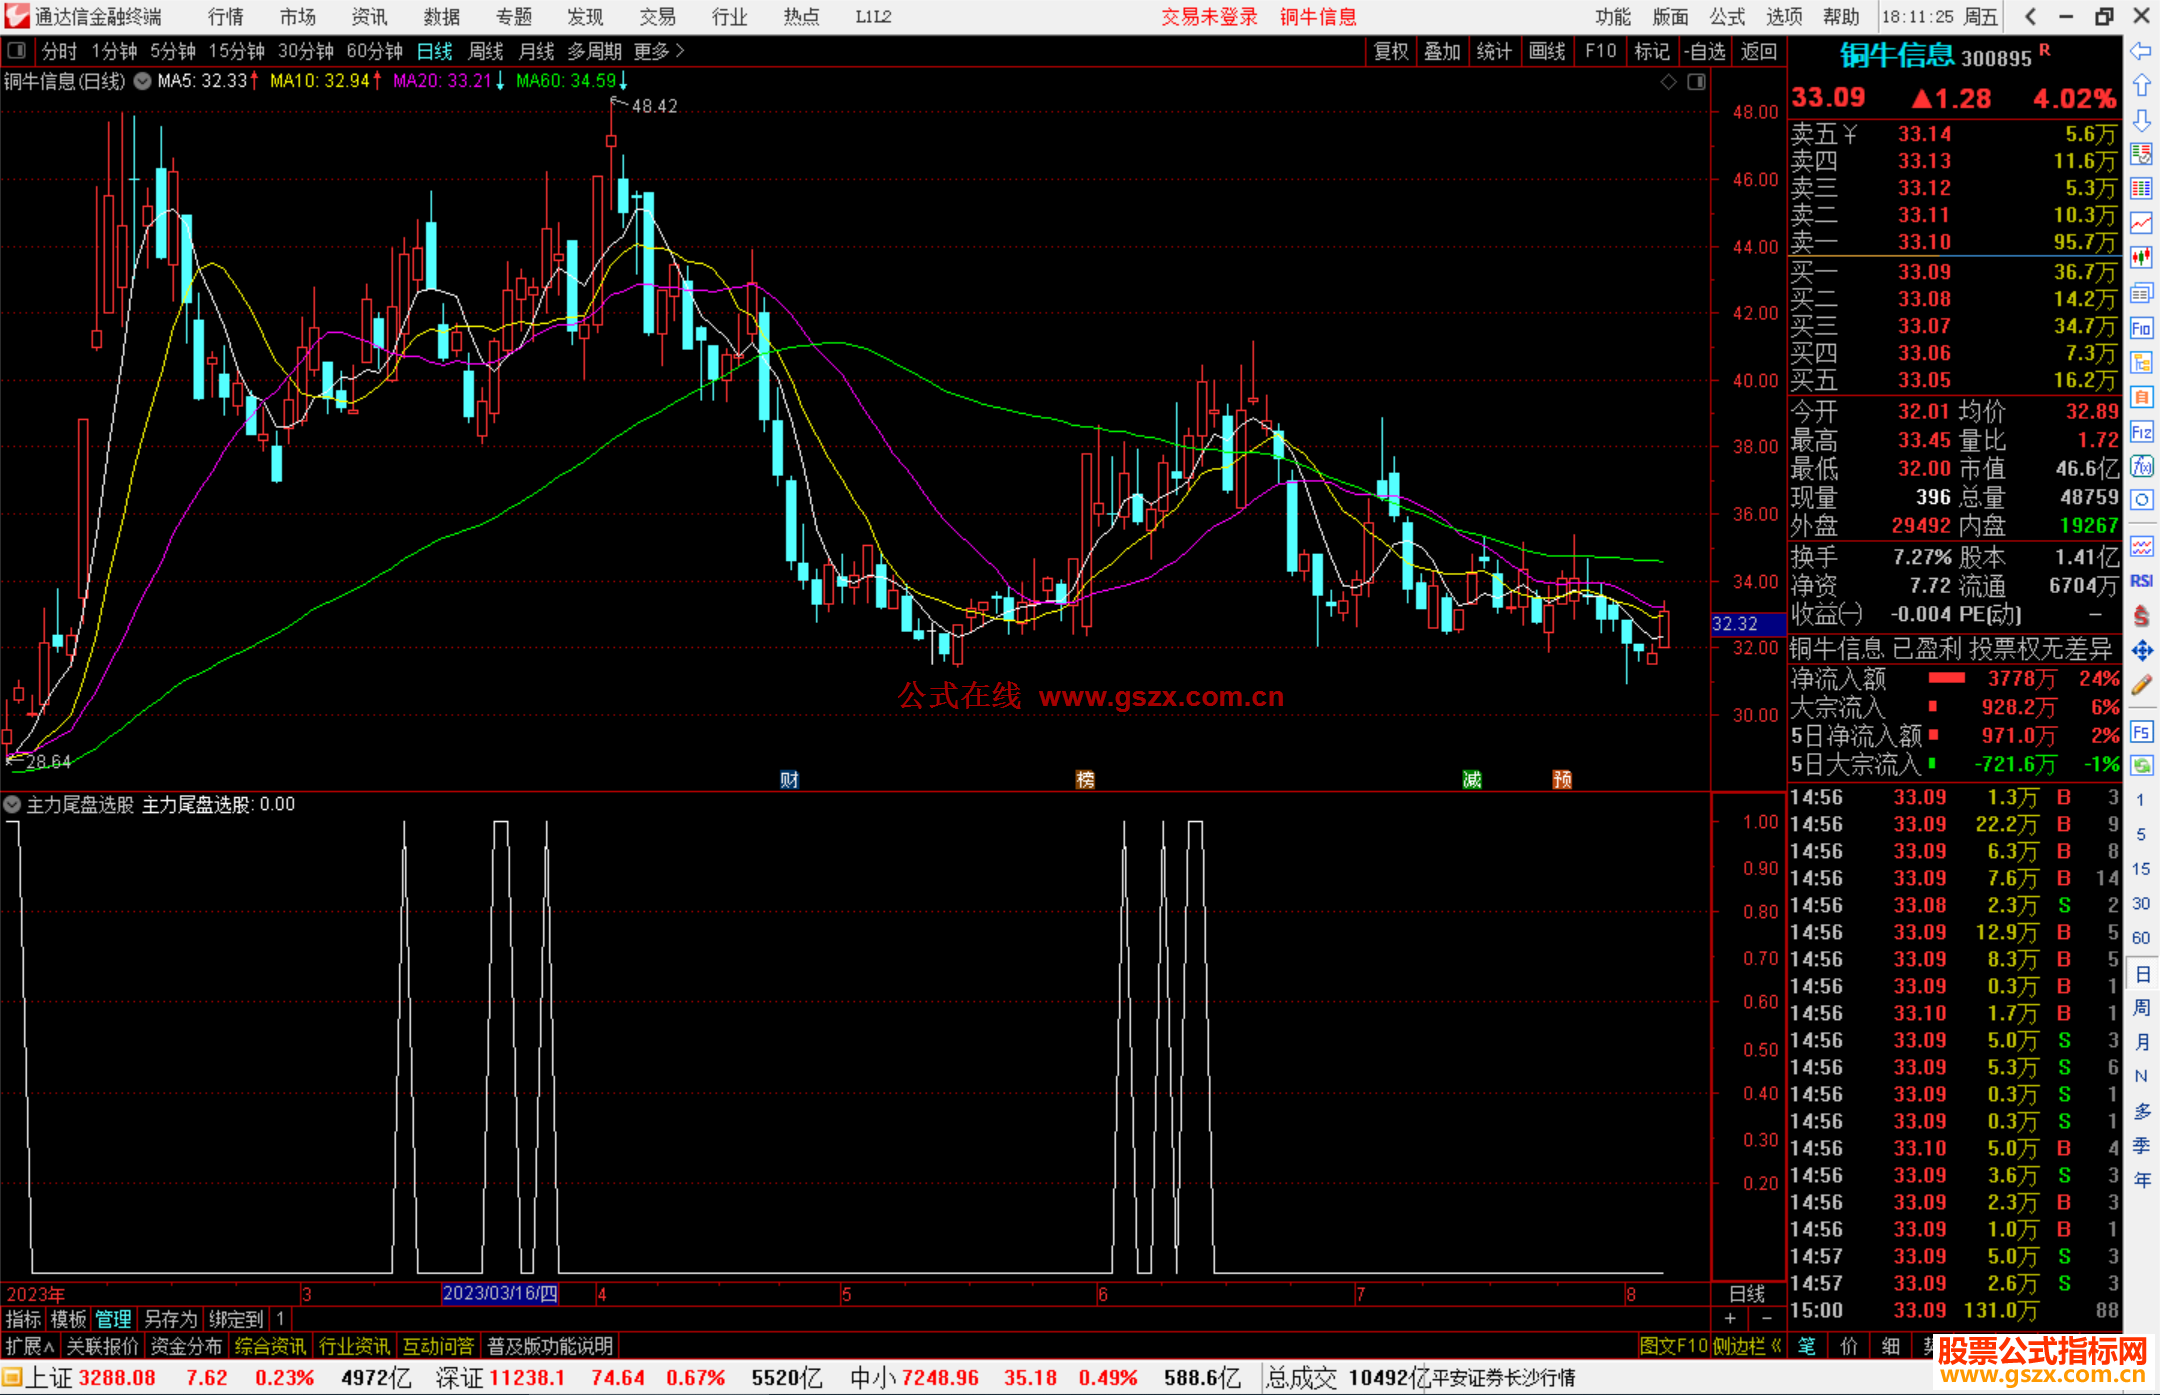This screenshot has height=1395, width=2160.
Task: Zoom in chart with plus button
Action: tap(1730, 1319)
